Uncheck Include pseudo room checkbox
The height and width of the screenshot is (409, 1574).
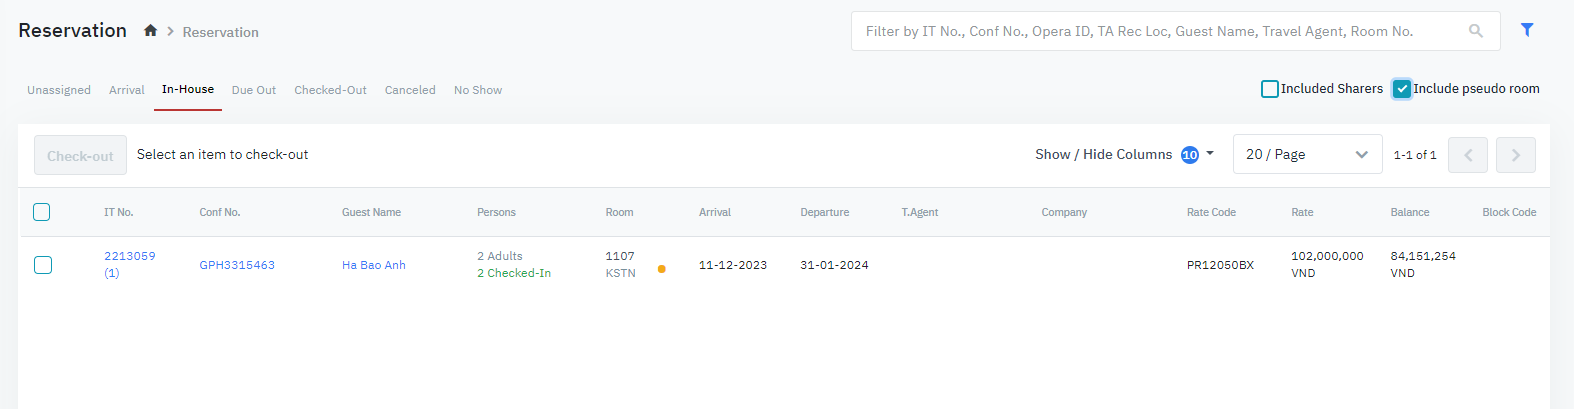tap(1402, 89)
